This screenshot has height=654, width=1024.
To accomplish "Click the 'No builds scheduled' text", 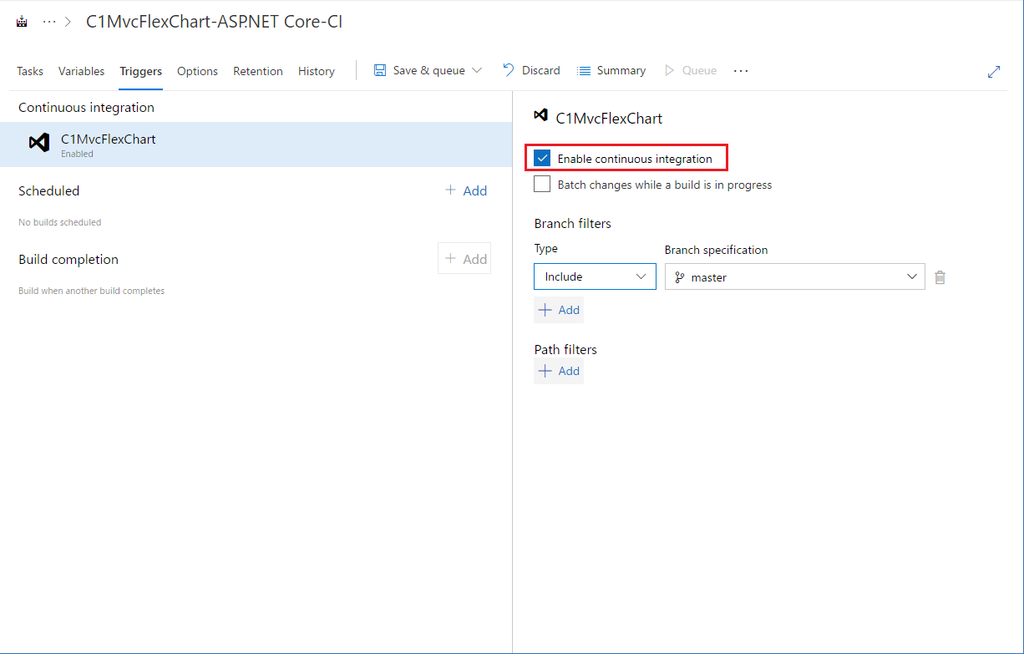I will pos(59,222).
